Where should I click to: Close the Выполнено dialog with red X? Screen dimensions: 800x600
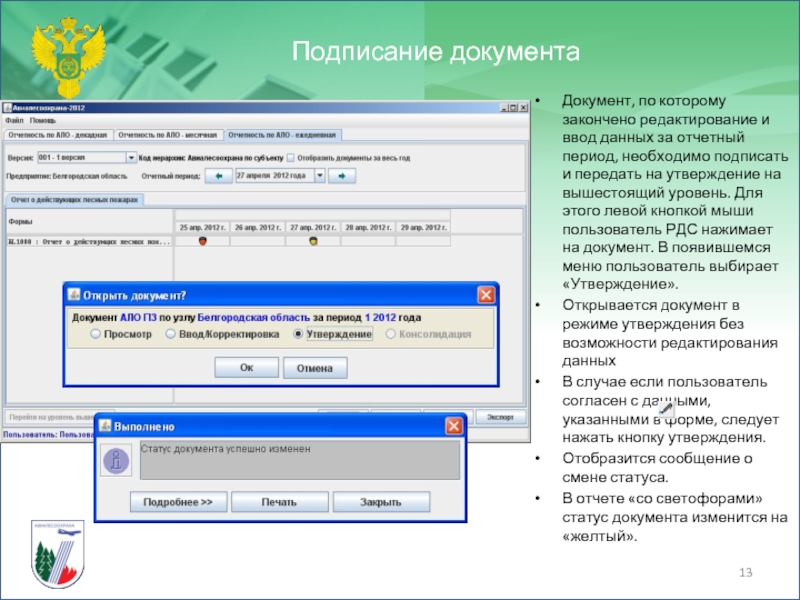coord(455,424)
